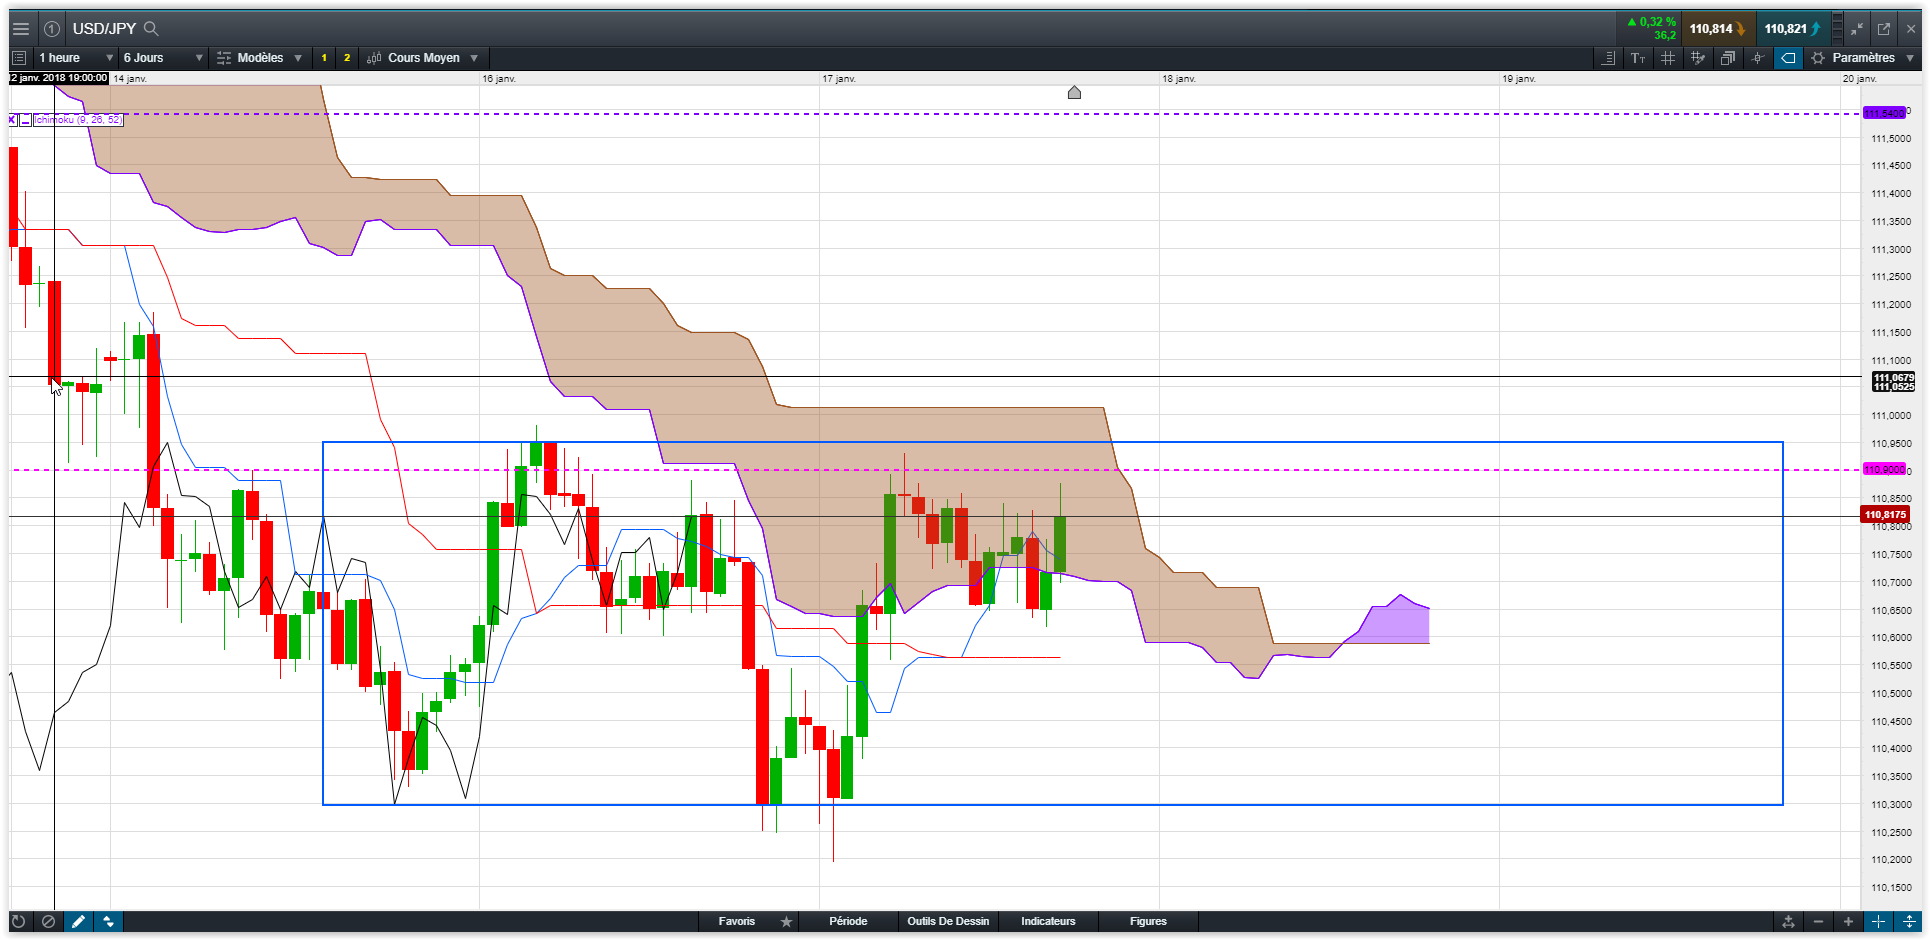Zoom out the chart with the minus button
The height and width of the screenshot is (940, 1930).
pos(1818,921)
